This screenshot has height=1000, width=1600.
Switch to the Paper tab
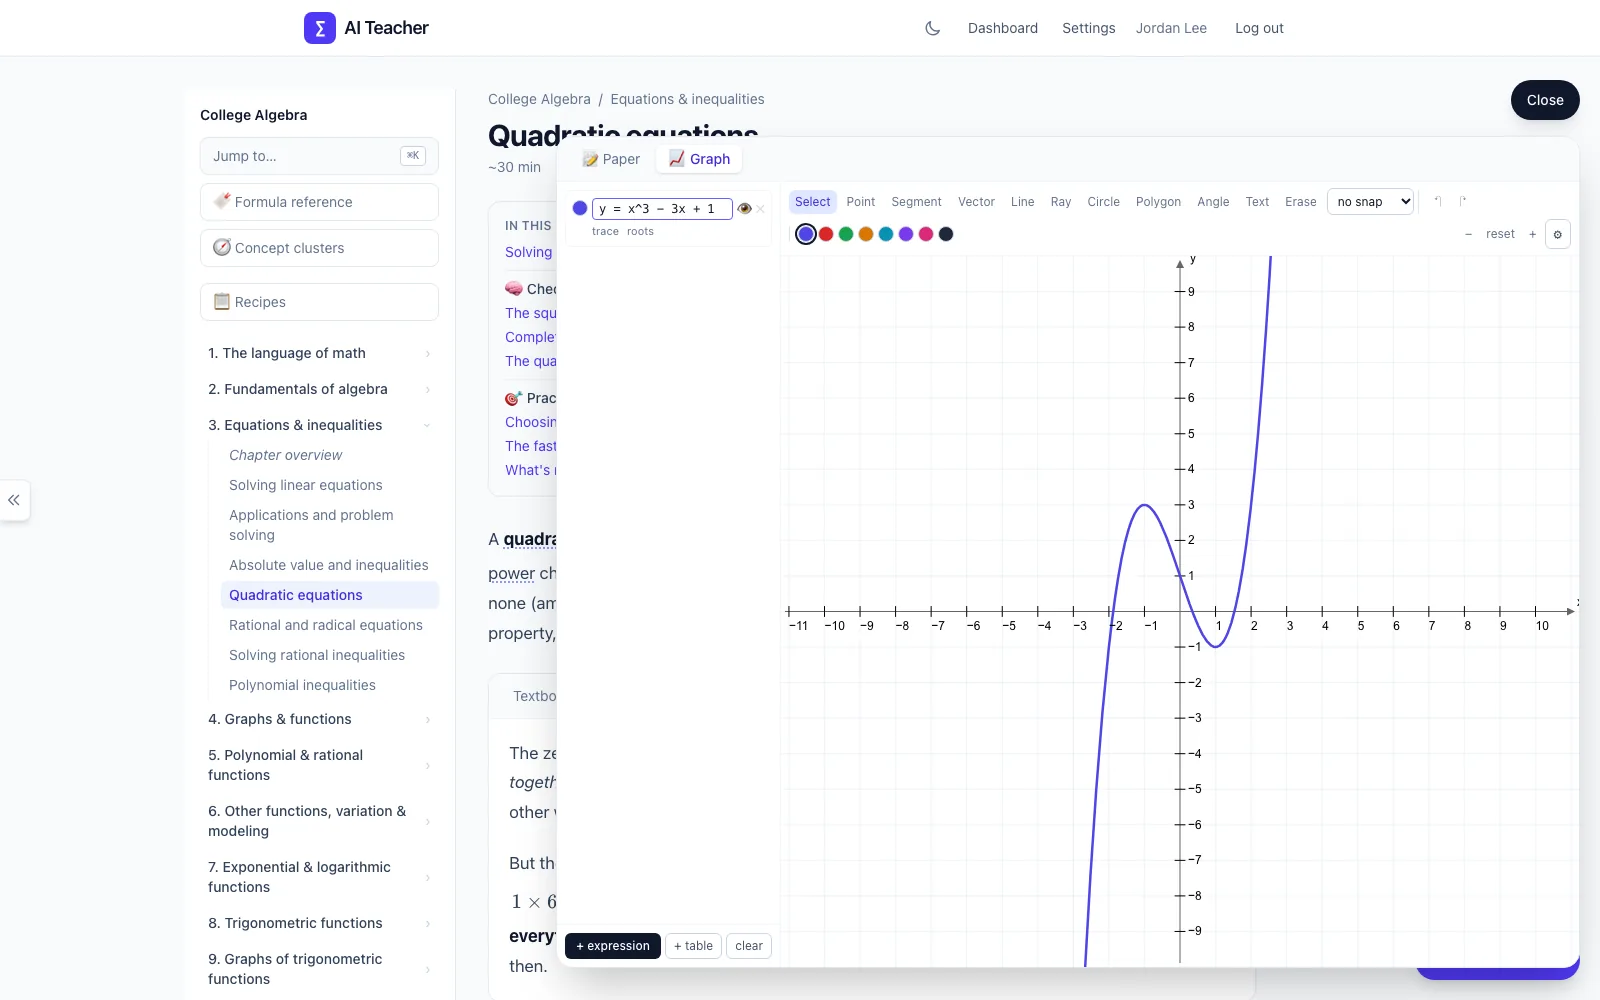611,159
